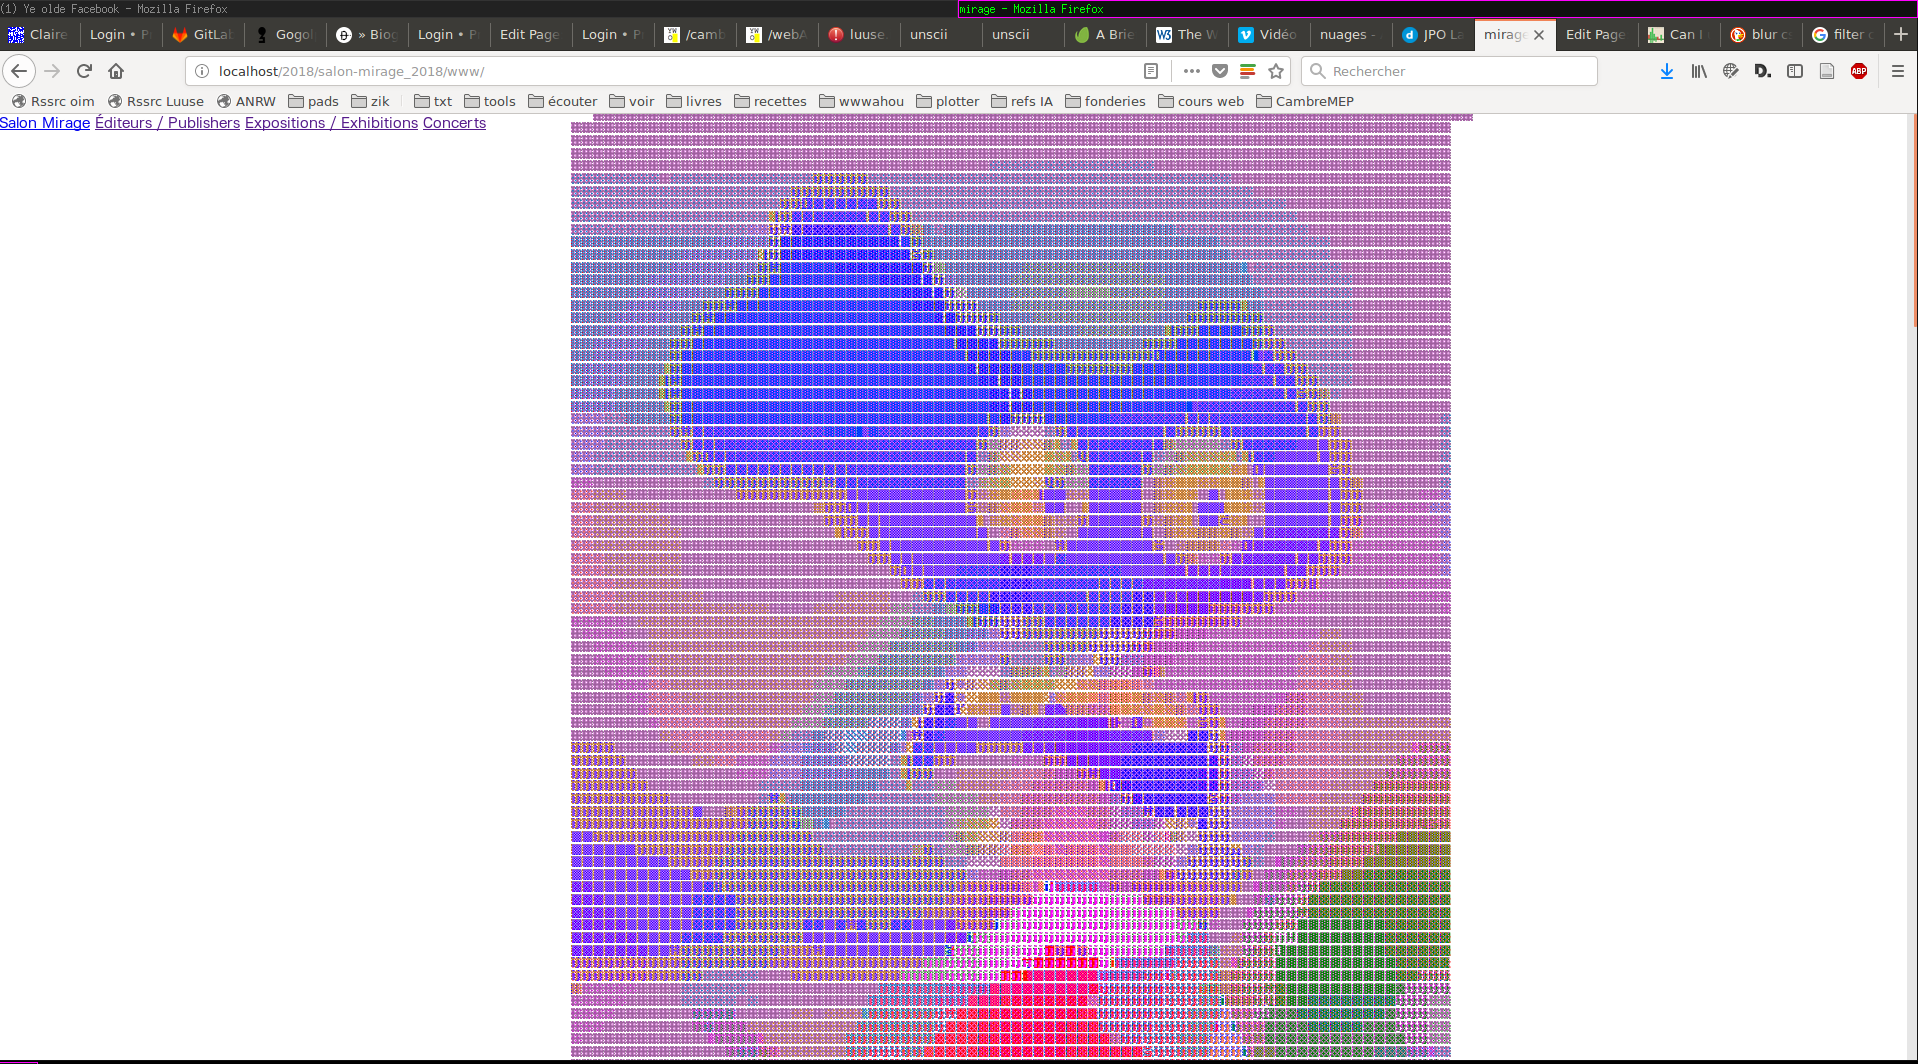Open the hamburger application menu

click(1897, 71)
